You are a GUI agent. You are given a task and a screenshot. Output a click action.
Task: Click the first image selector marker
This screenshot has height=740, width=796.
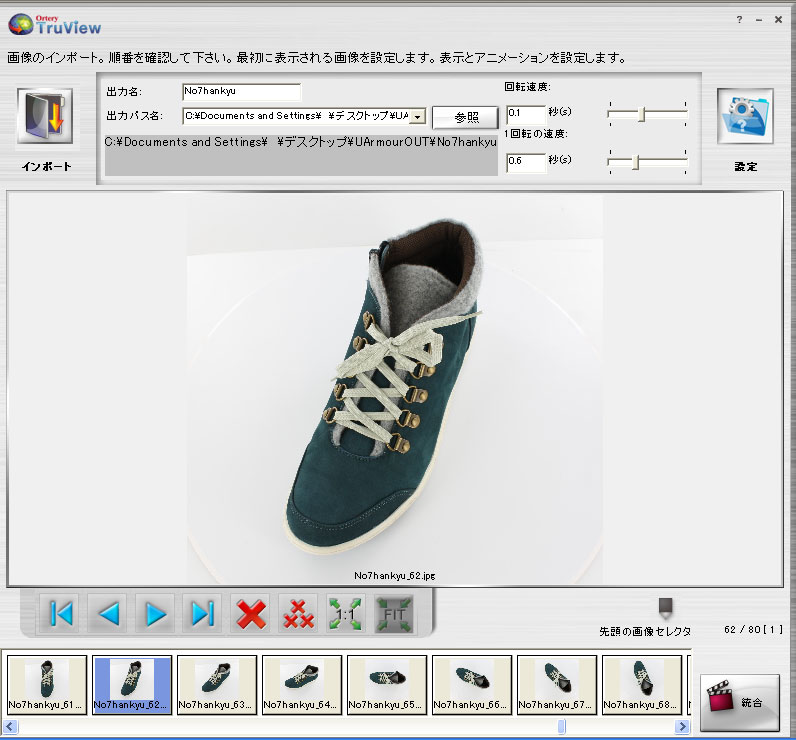pos(665,607)
